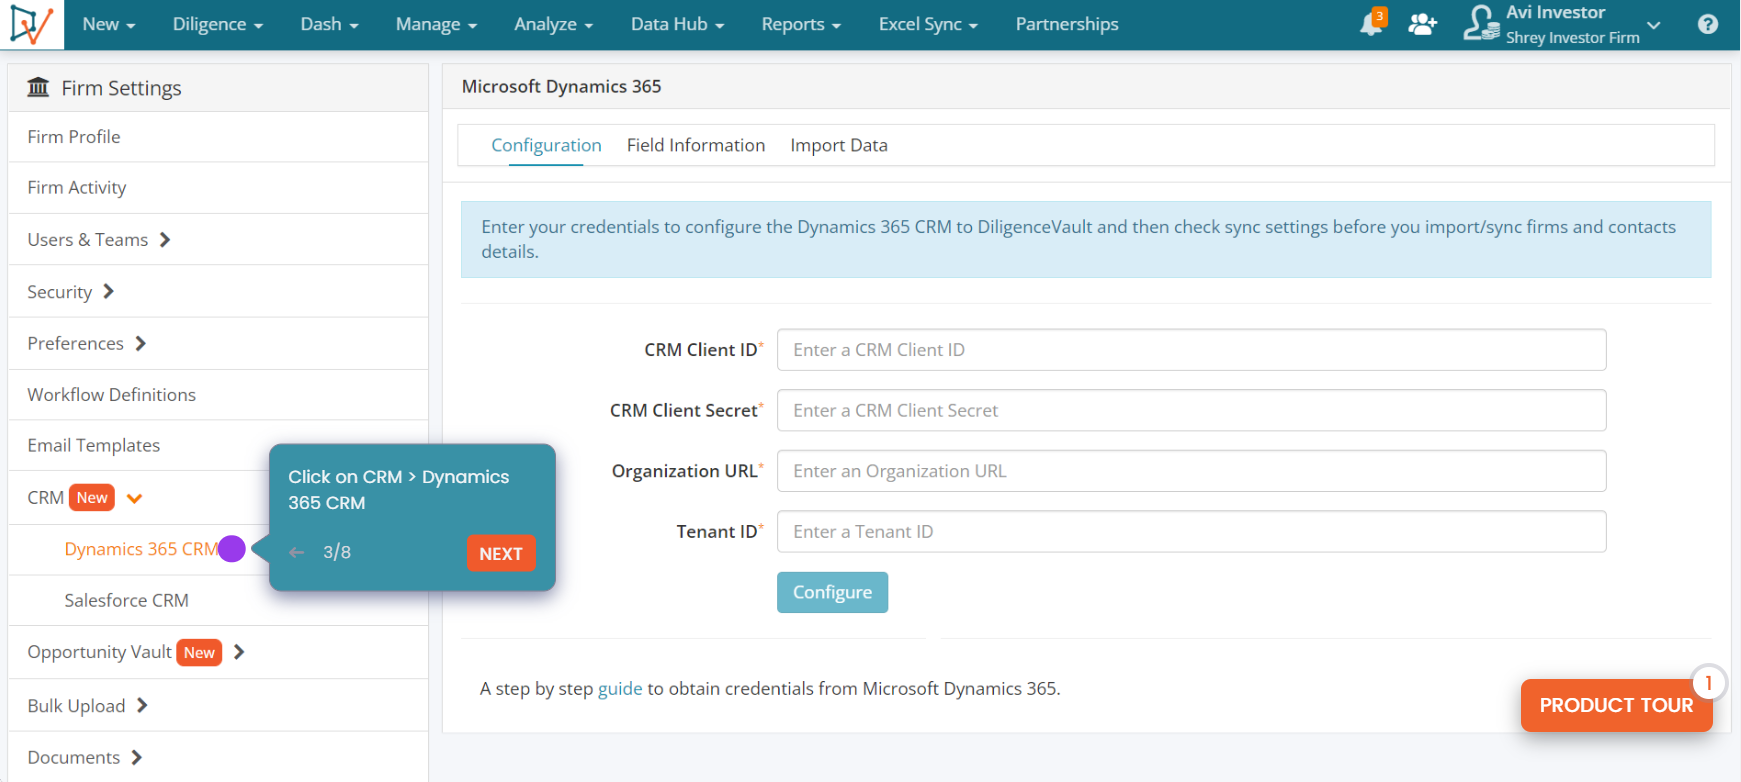
Task: Open the Data Hub dropdown menu
Action: click(x=677, y=24)
